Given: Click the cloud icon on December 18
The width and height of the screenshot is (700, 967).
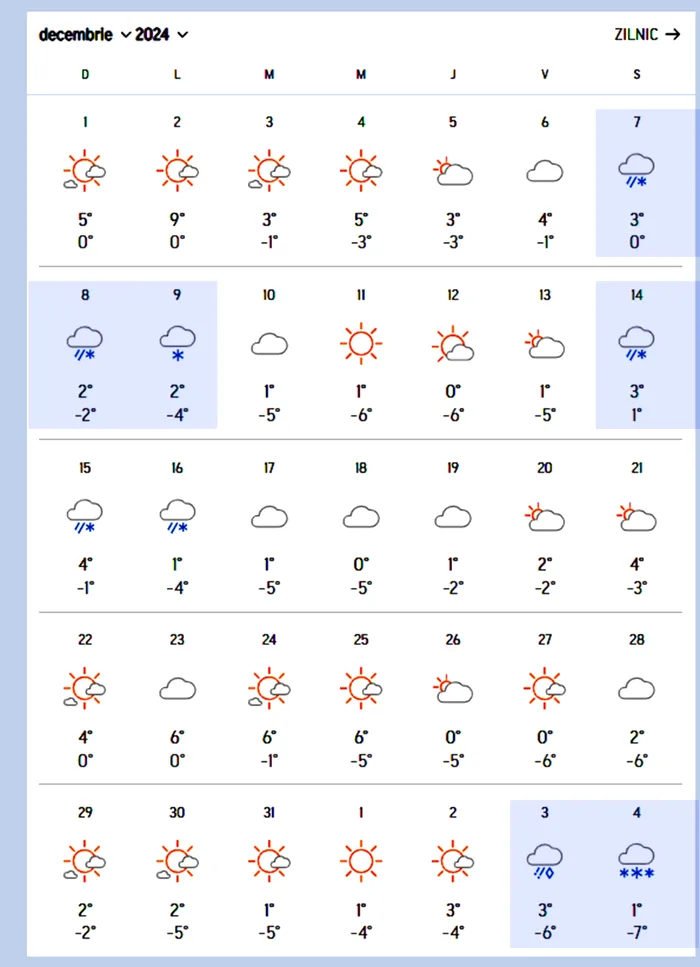Looking at the screenshot, I should click(x=361, y=517).
